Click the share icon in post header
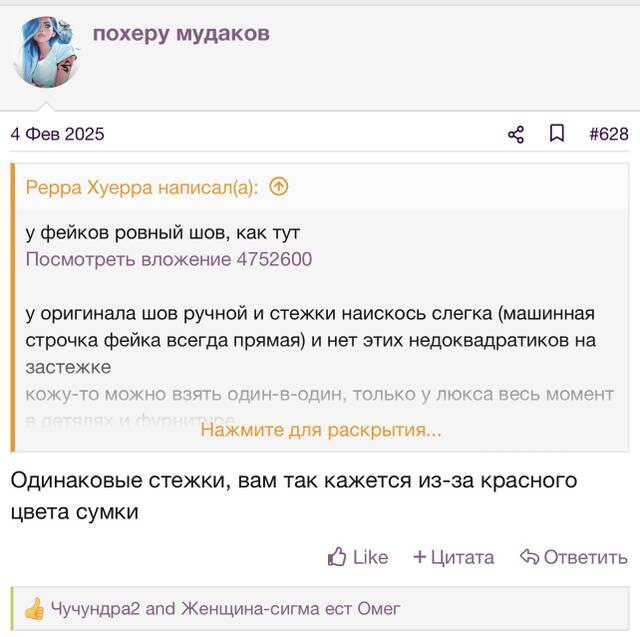The height and width of the screenshot is (637, 640). tap(516, 134)
